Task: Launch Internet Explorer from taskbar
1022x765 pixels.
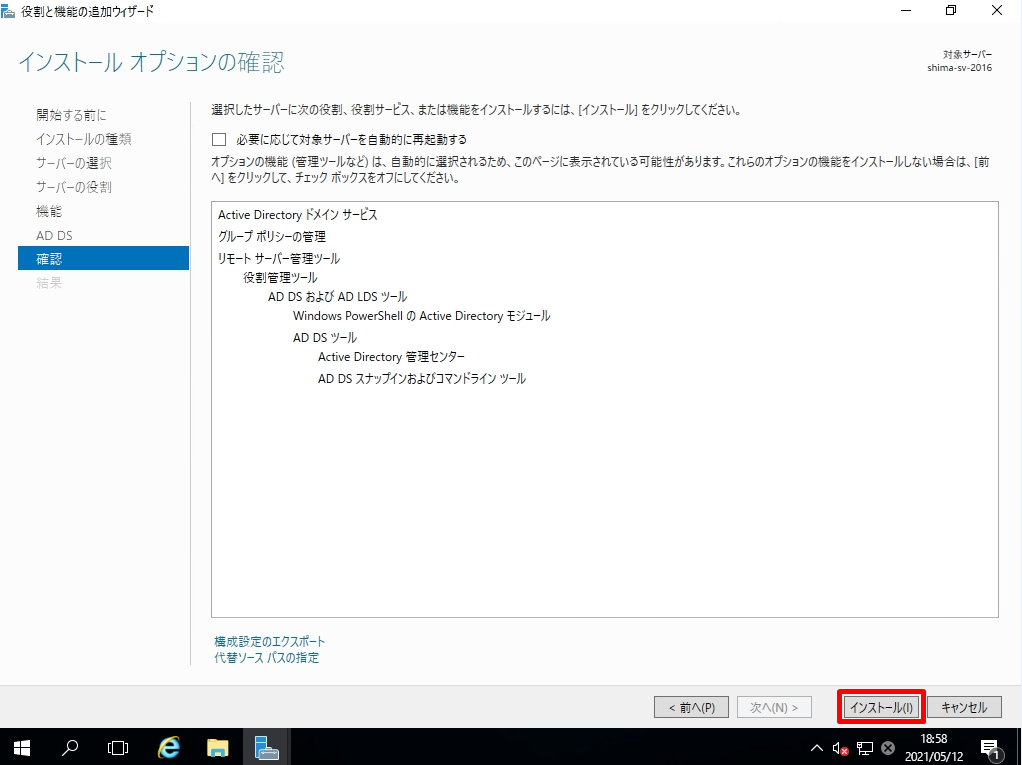Action: point(168,747)
